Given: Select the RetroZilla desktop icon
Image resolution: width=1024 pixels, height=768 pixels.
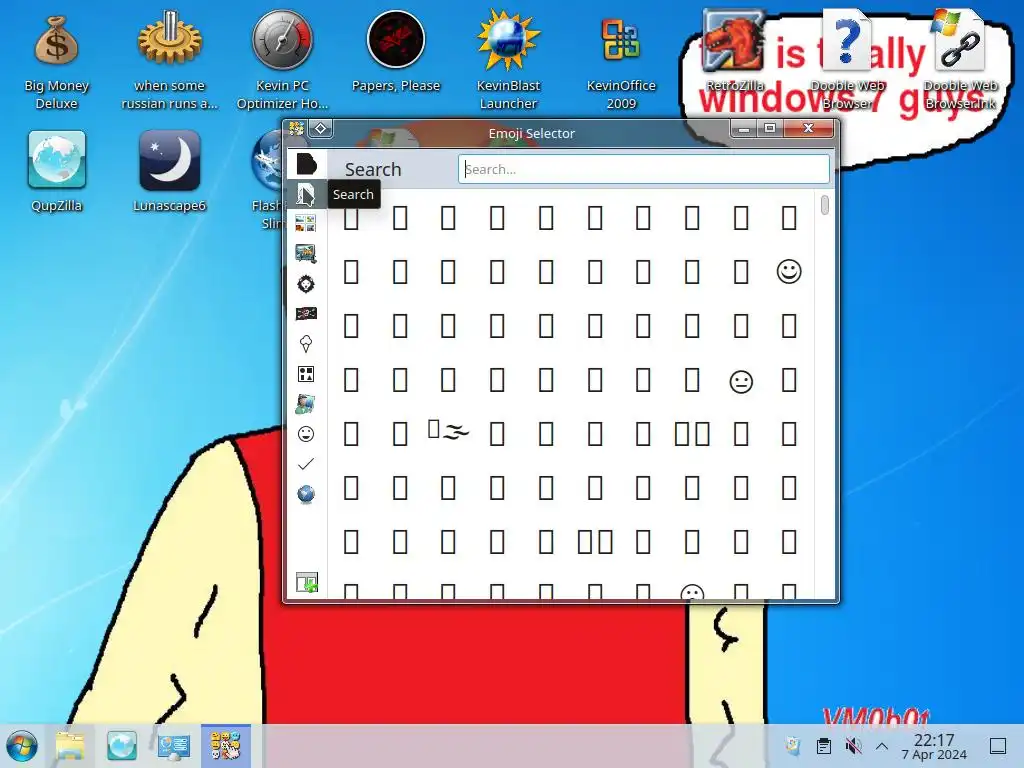Looking at the screenshot, I should point(734,51).
